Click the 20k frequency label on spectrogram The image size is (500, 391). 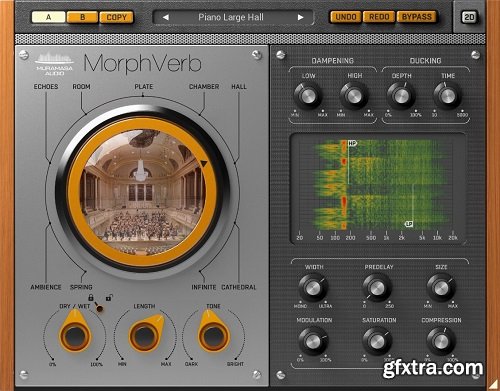(x=453, y=238)
